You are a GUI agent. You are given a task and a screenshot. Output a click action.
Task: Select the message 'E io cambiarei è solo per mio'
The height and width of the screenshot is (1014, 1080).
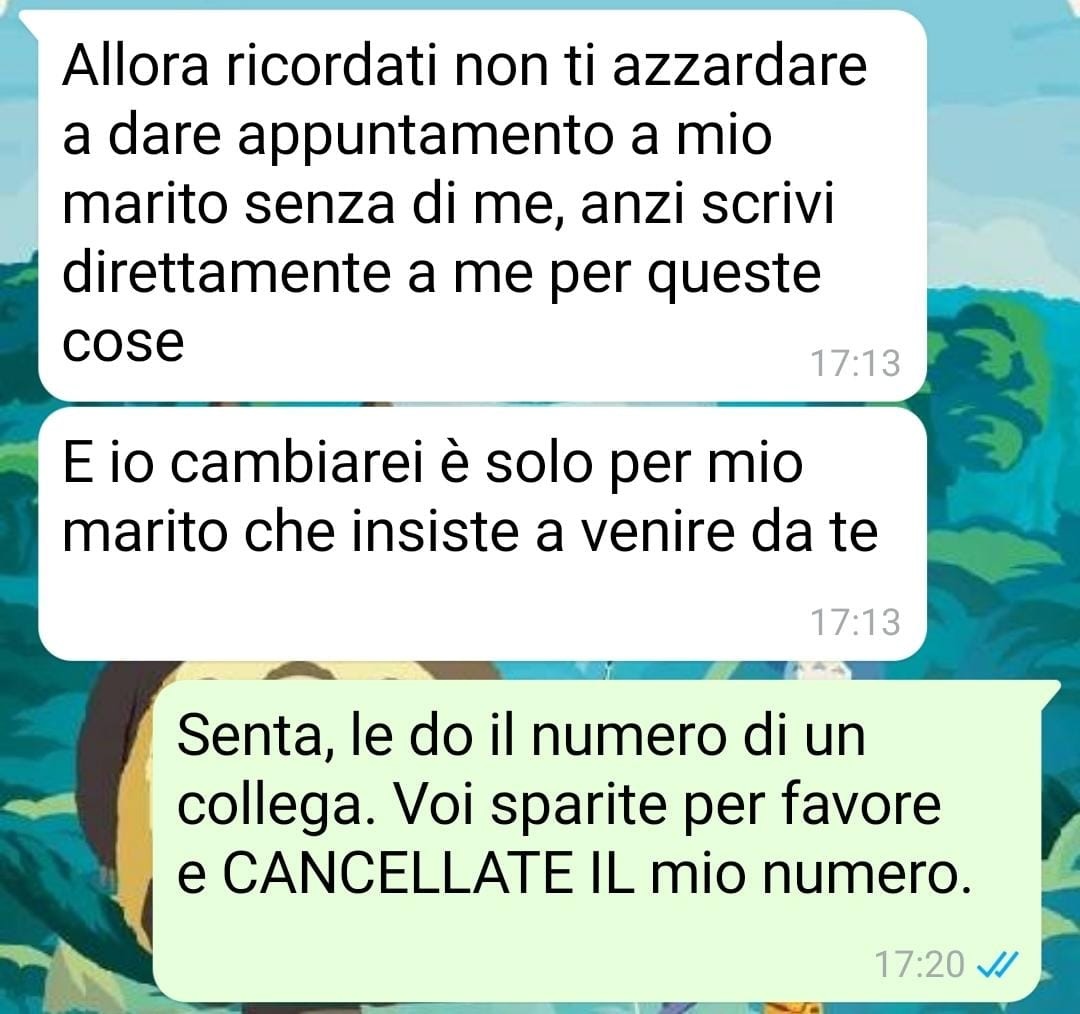pos(482,534)
